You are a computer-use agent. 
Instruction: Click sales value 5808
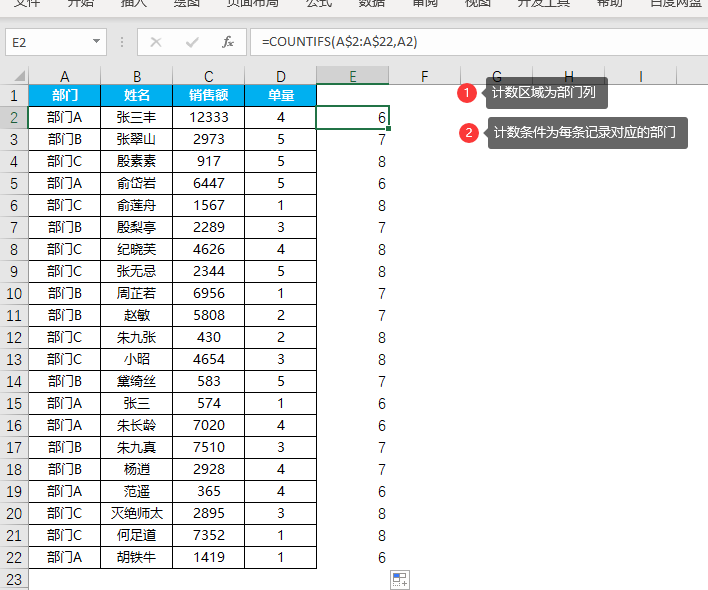(209, 315)
